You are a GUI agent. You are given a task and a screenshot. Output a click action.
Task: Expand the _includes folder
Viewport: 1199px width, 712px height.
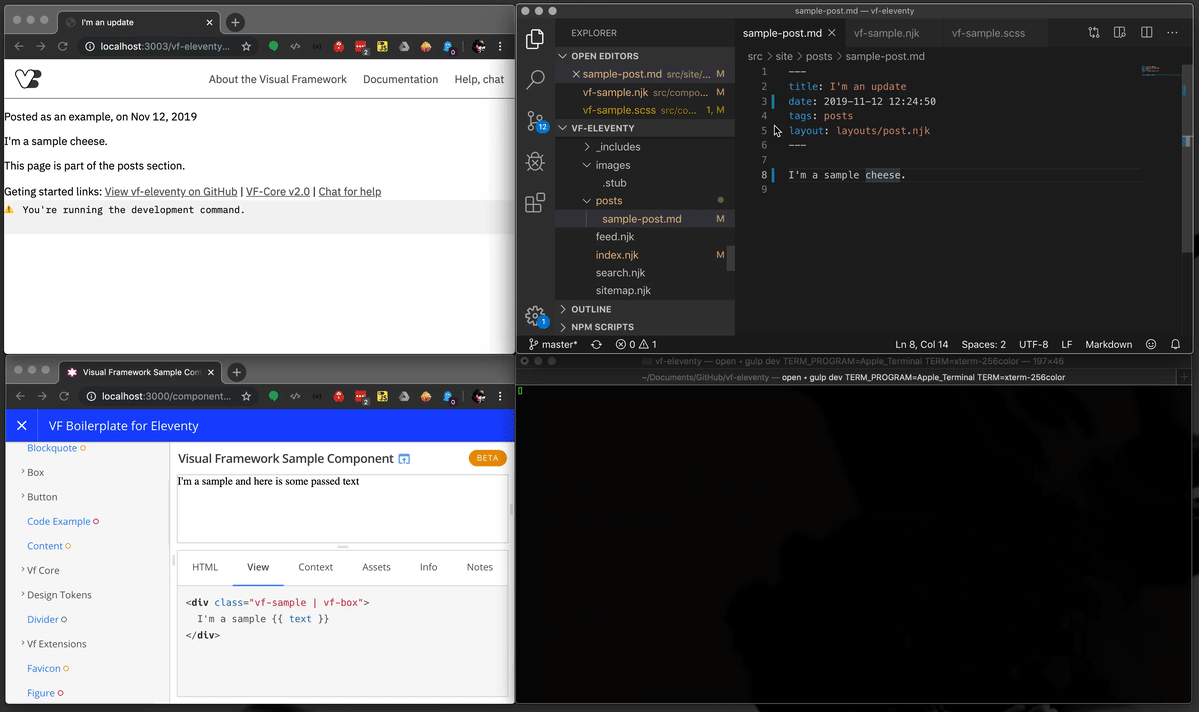(619, 147)
